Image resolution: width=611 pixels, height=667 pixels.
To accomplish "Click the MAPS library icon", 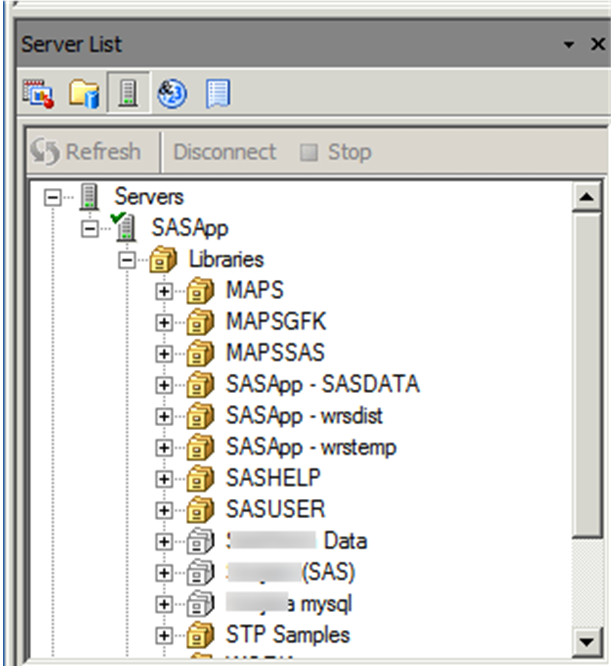I will pos(200,291).
